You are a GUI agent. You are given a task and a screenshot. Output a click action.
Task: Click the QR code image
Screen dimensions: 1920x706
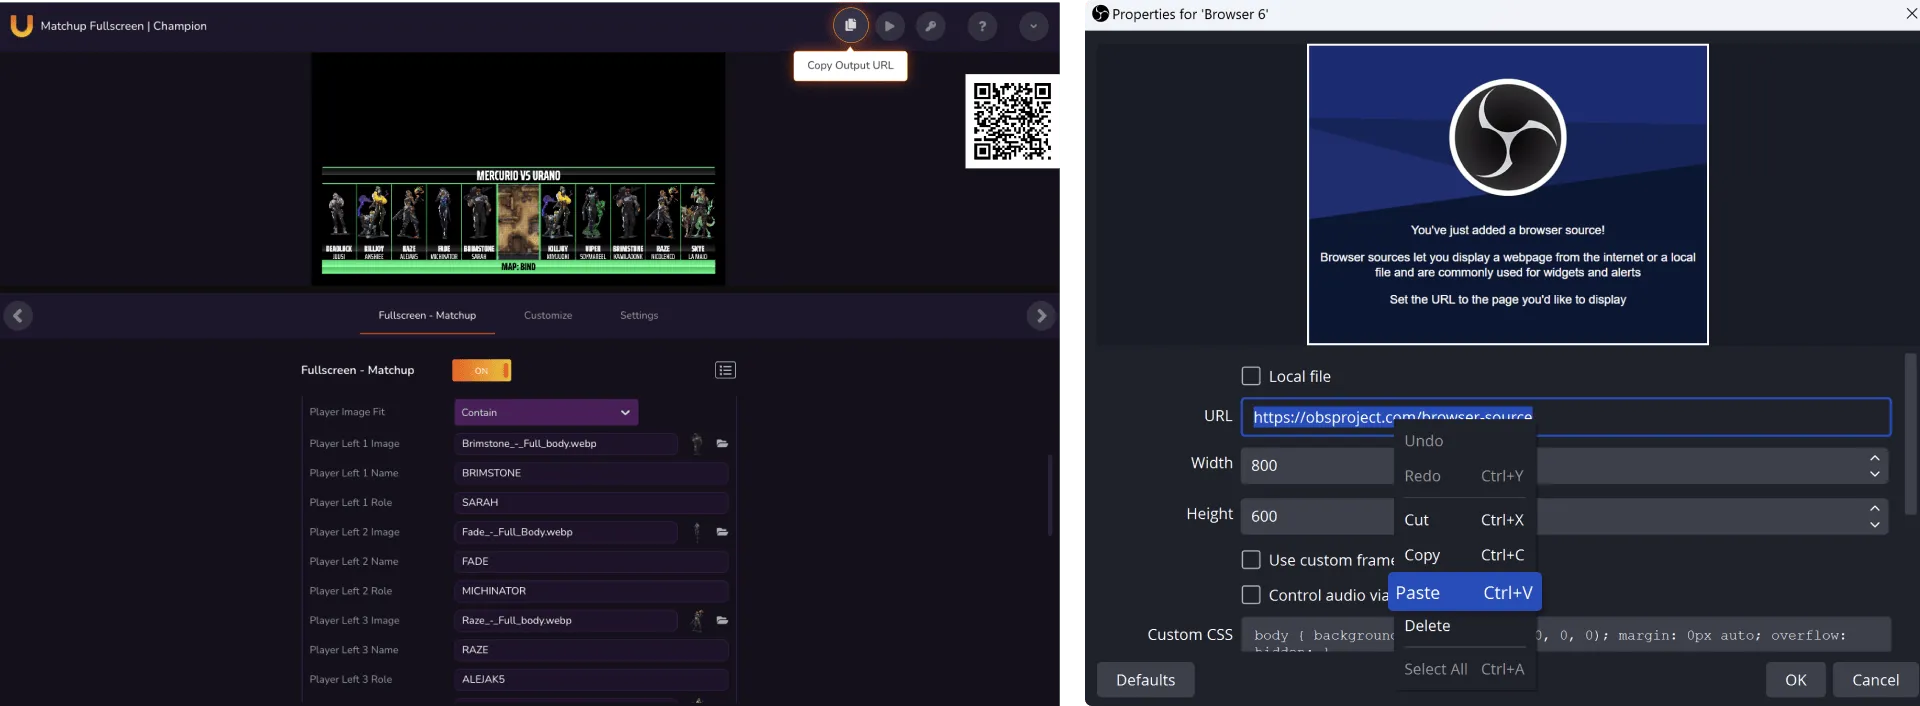click(x=1012, y=121)
